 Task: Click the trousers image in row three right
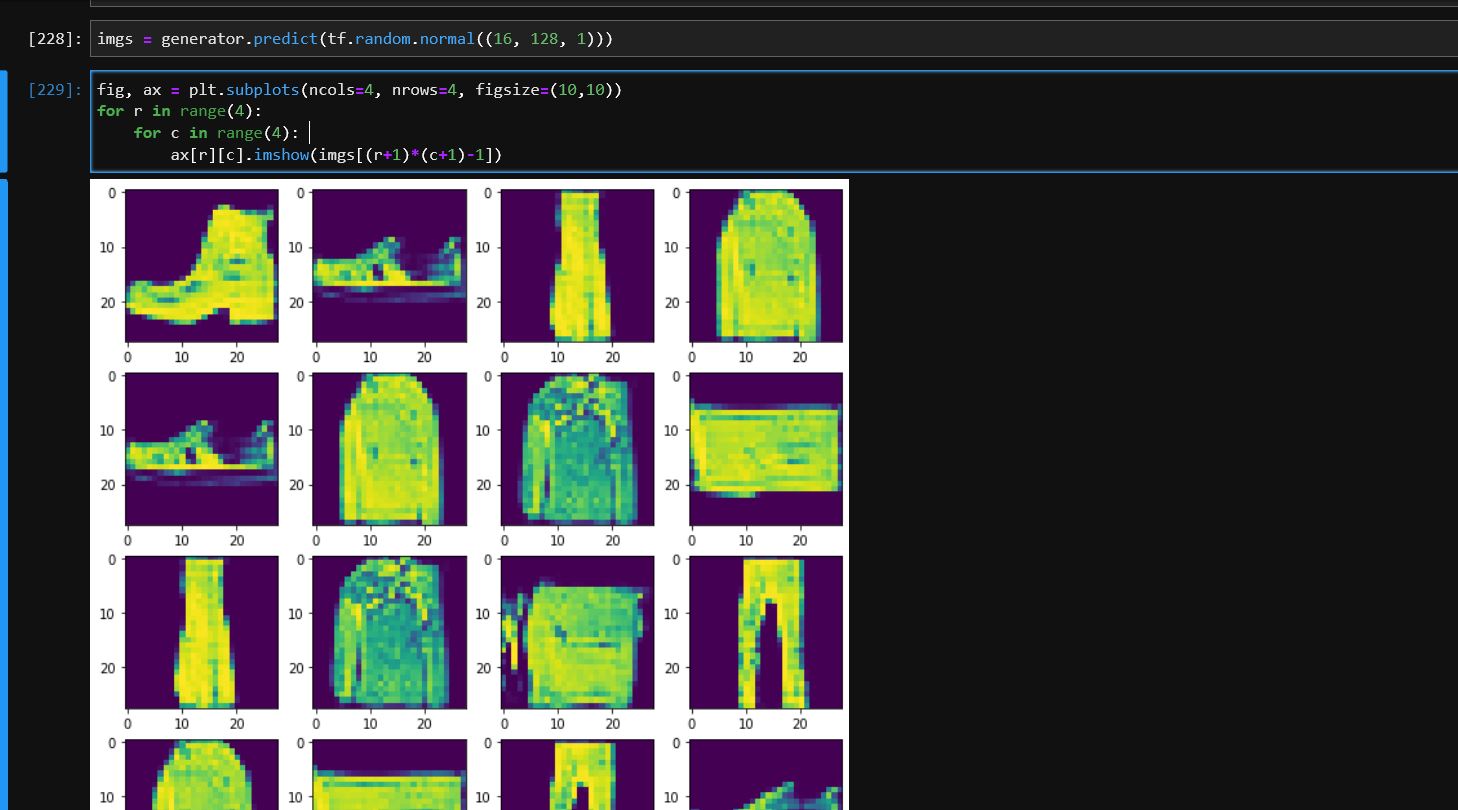click(764, 630)
